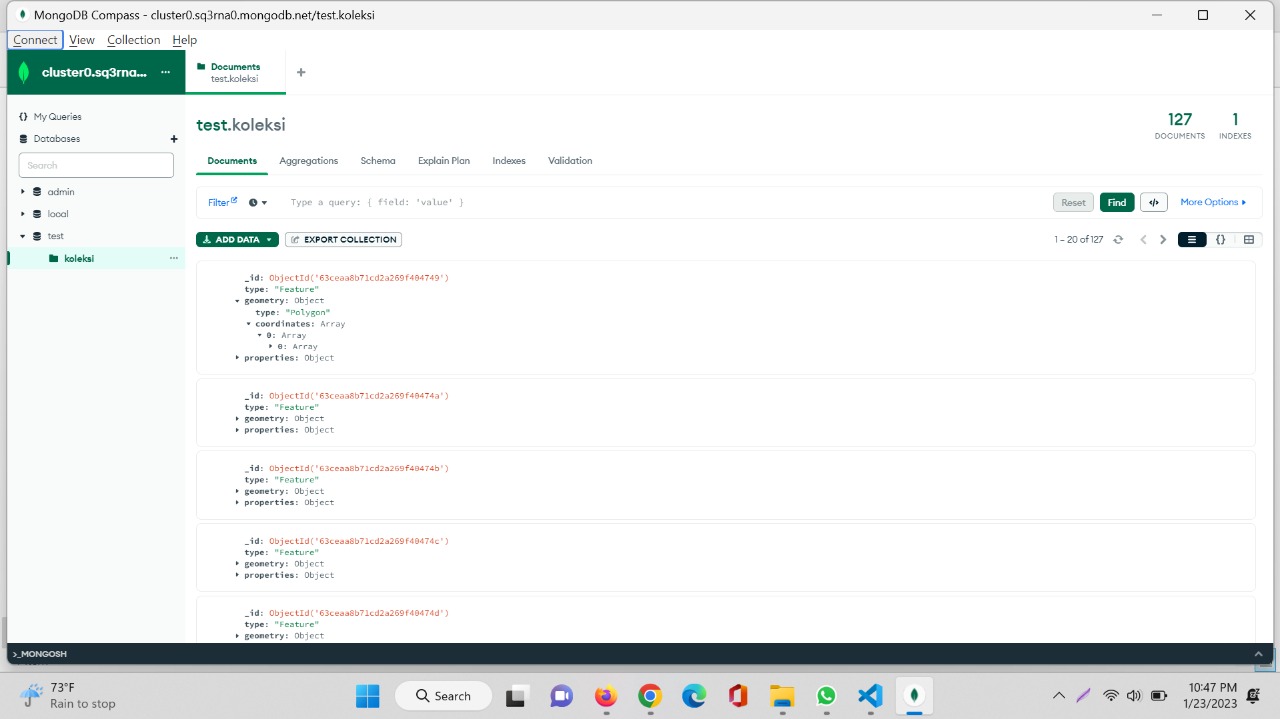This screenshot has width=1280, height=719.
Task: Open cluster options ellipsis menu
Action: [166, 72]
